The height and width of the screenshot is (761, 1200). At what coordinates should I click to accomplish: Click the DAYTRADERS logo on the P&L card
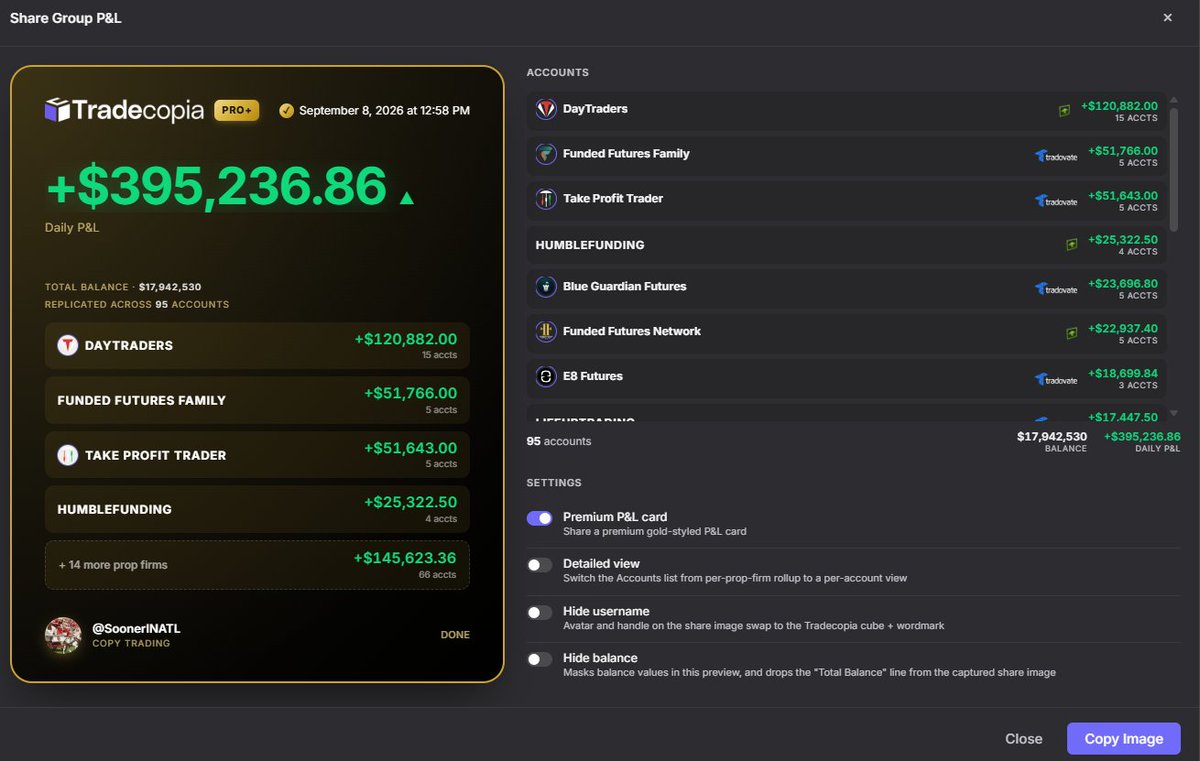pyautogui.click(x=68, y=345)
